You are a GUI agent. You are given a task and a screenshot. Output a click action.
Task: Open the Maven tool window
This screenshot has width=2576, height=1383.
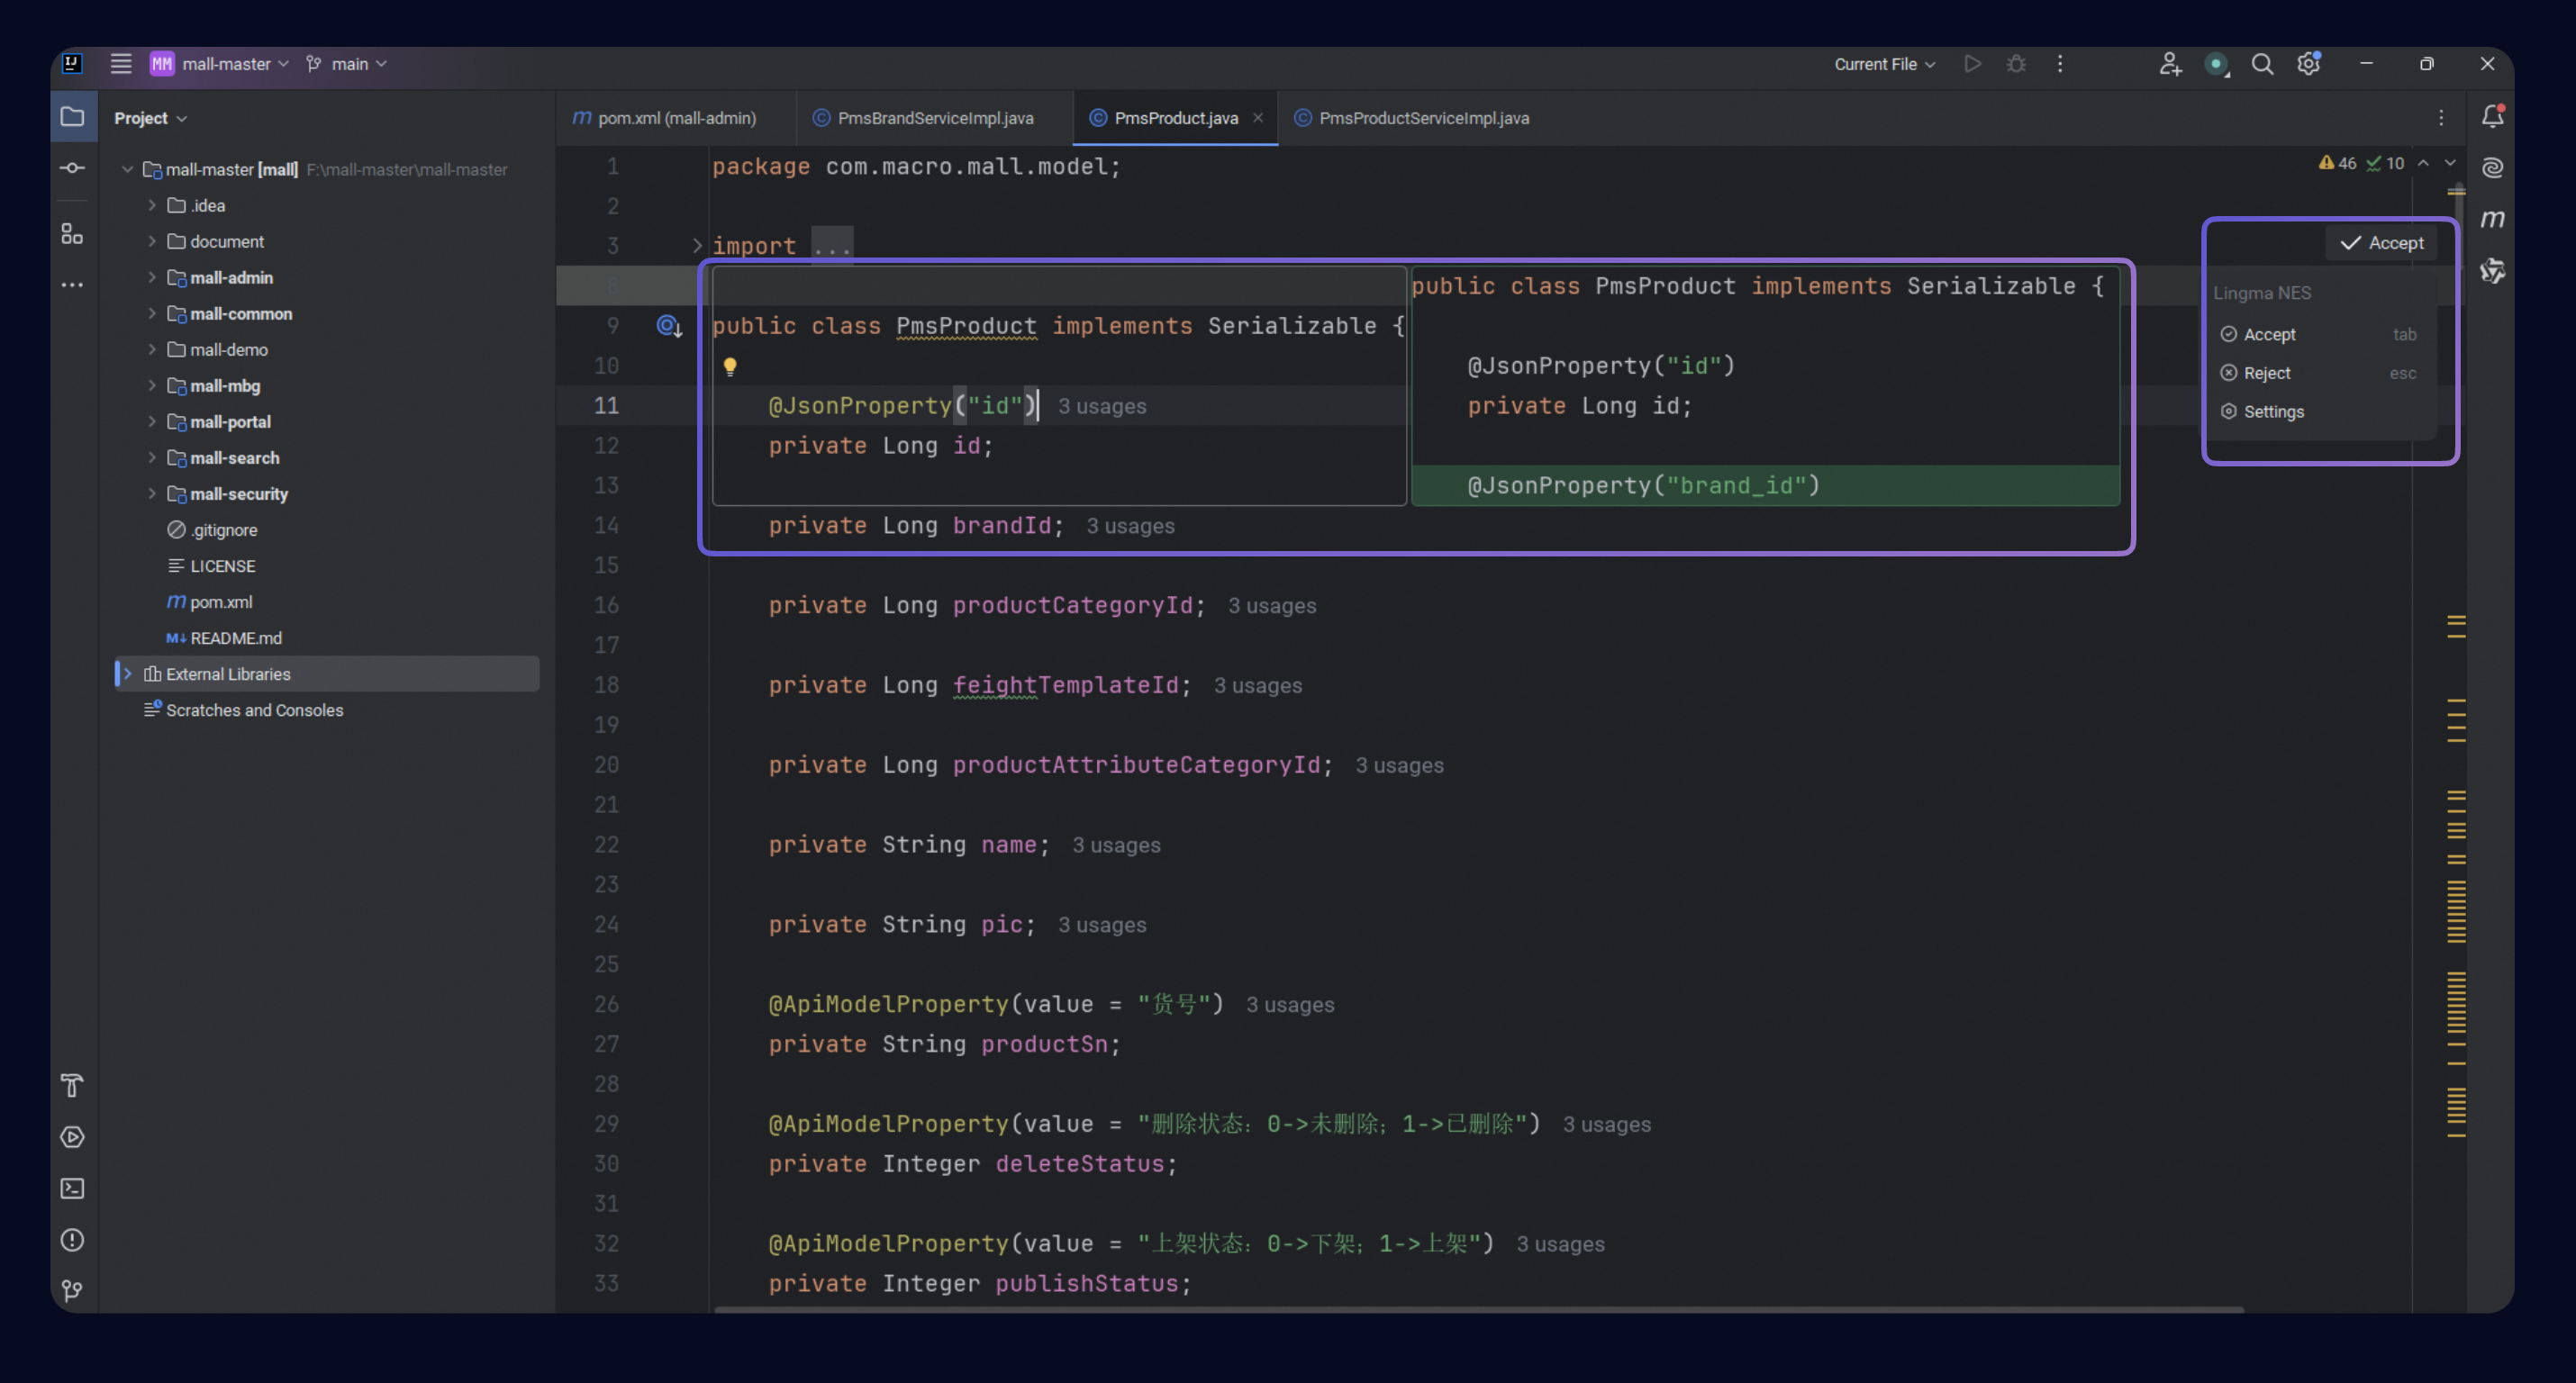coord(2492,219)
